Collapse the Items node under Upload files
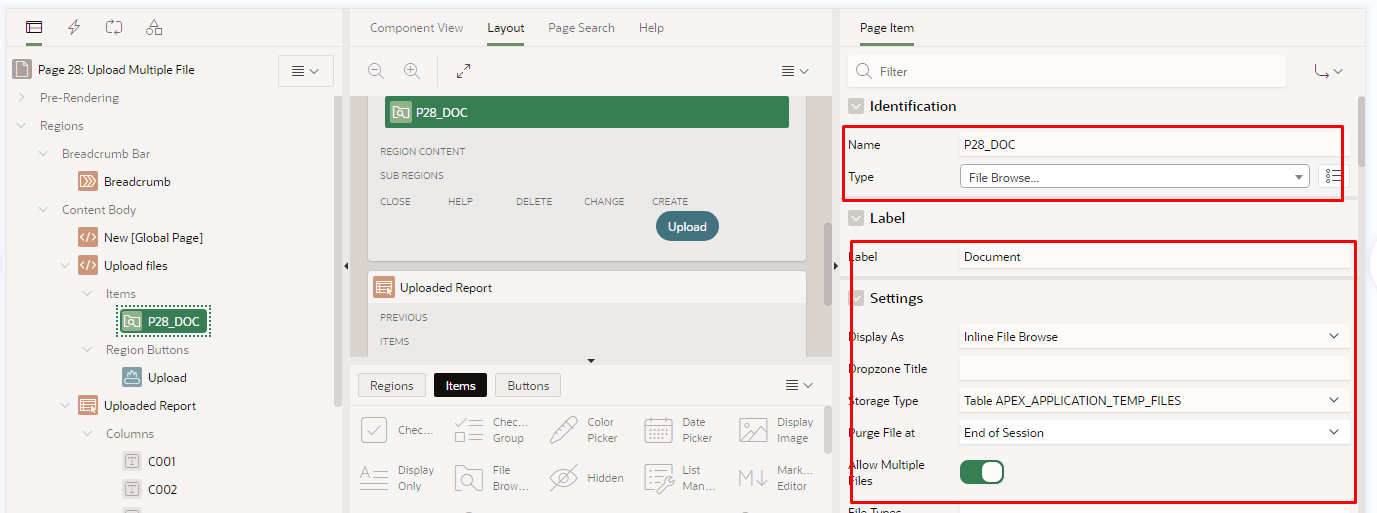 coord(88,294)
